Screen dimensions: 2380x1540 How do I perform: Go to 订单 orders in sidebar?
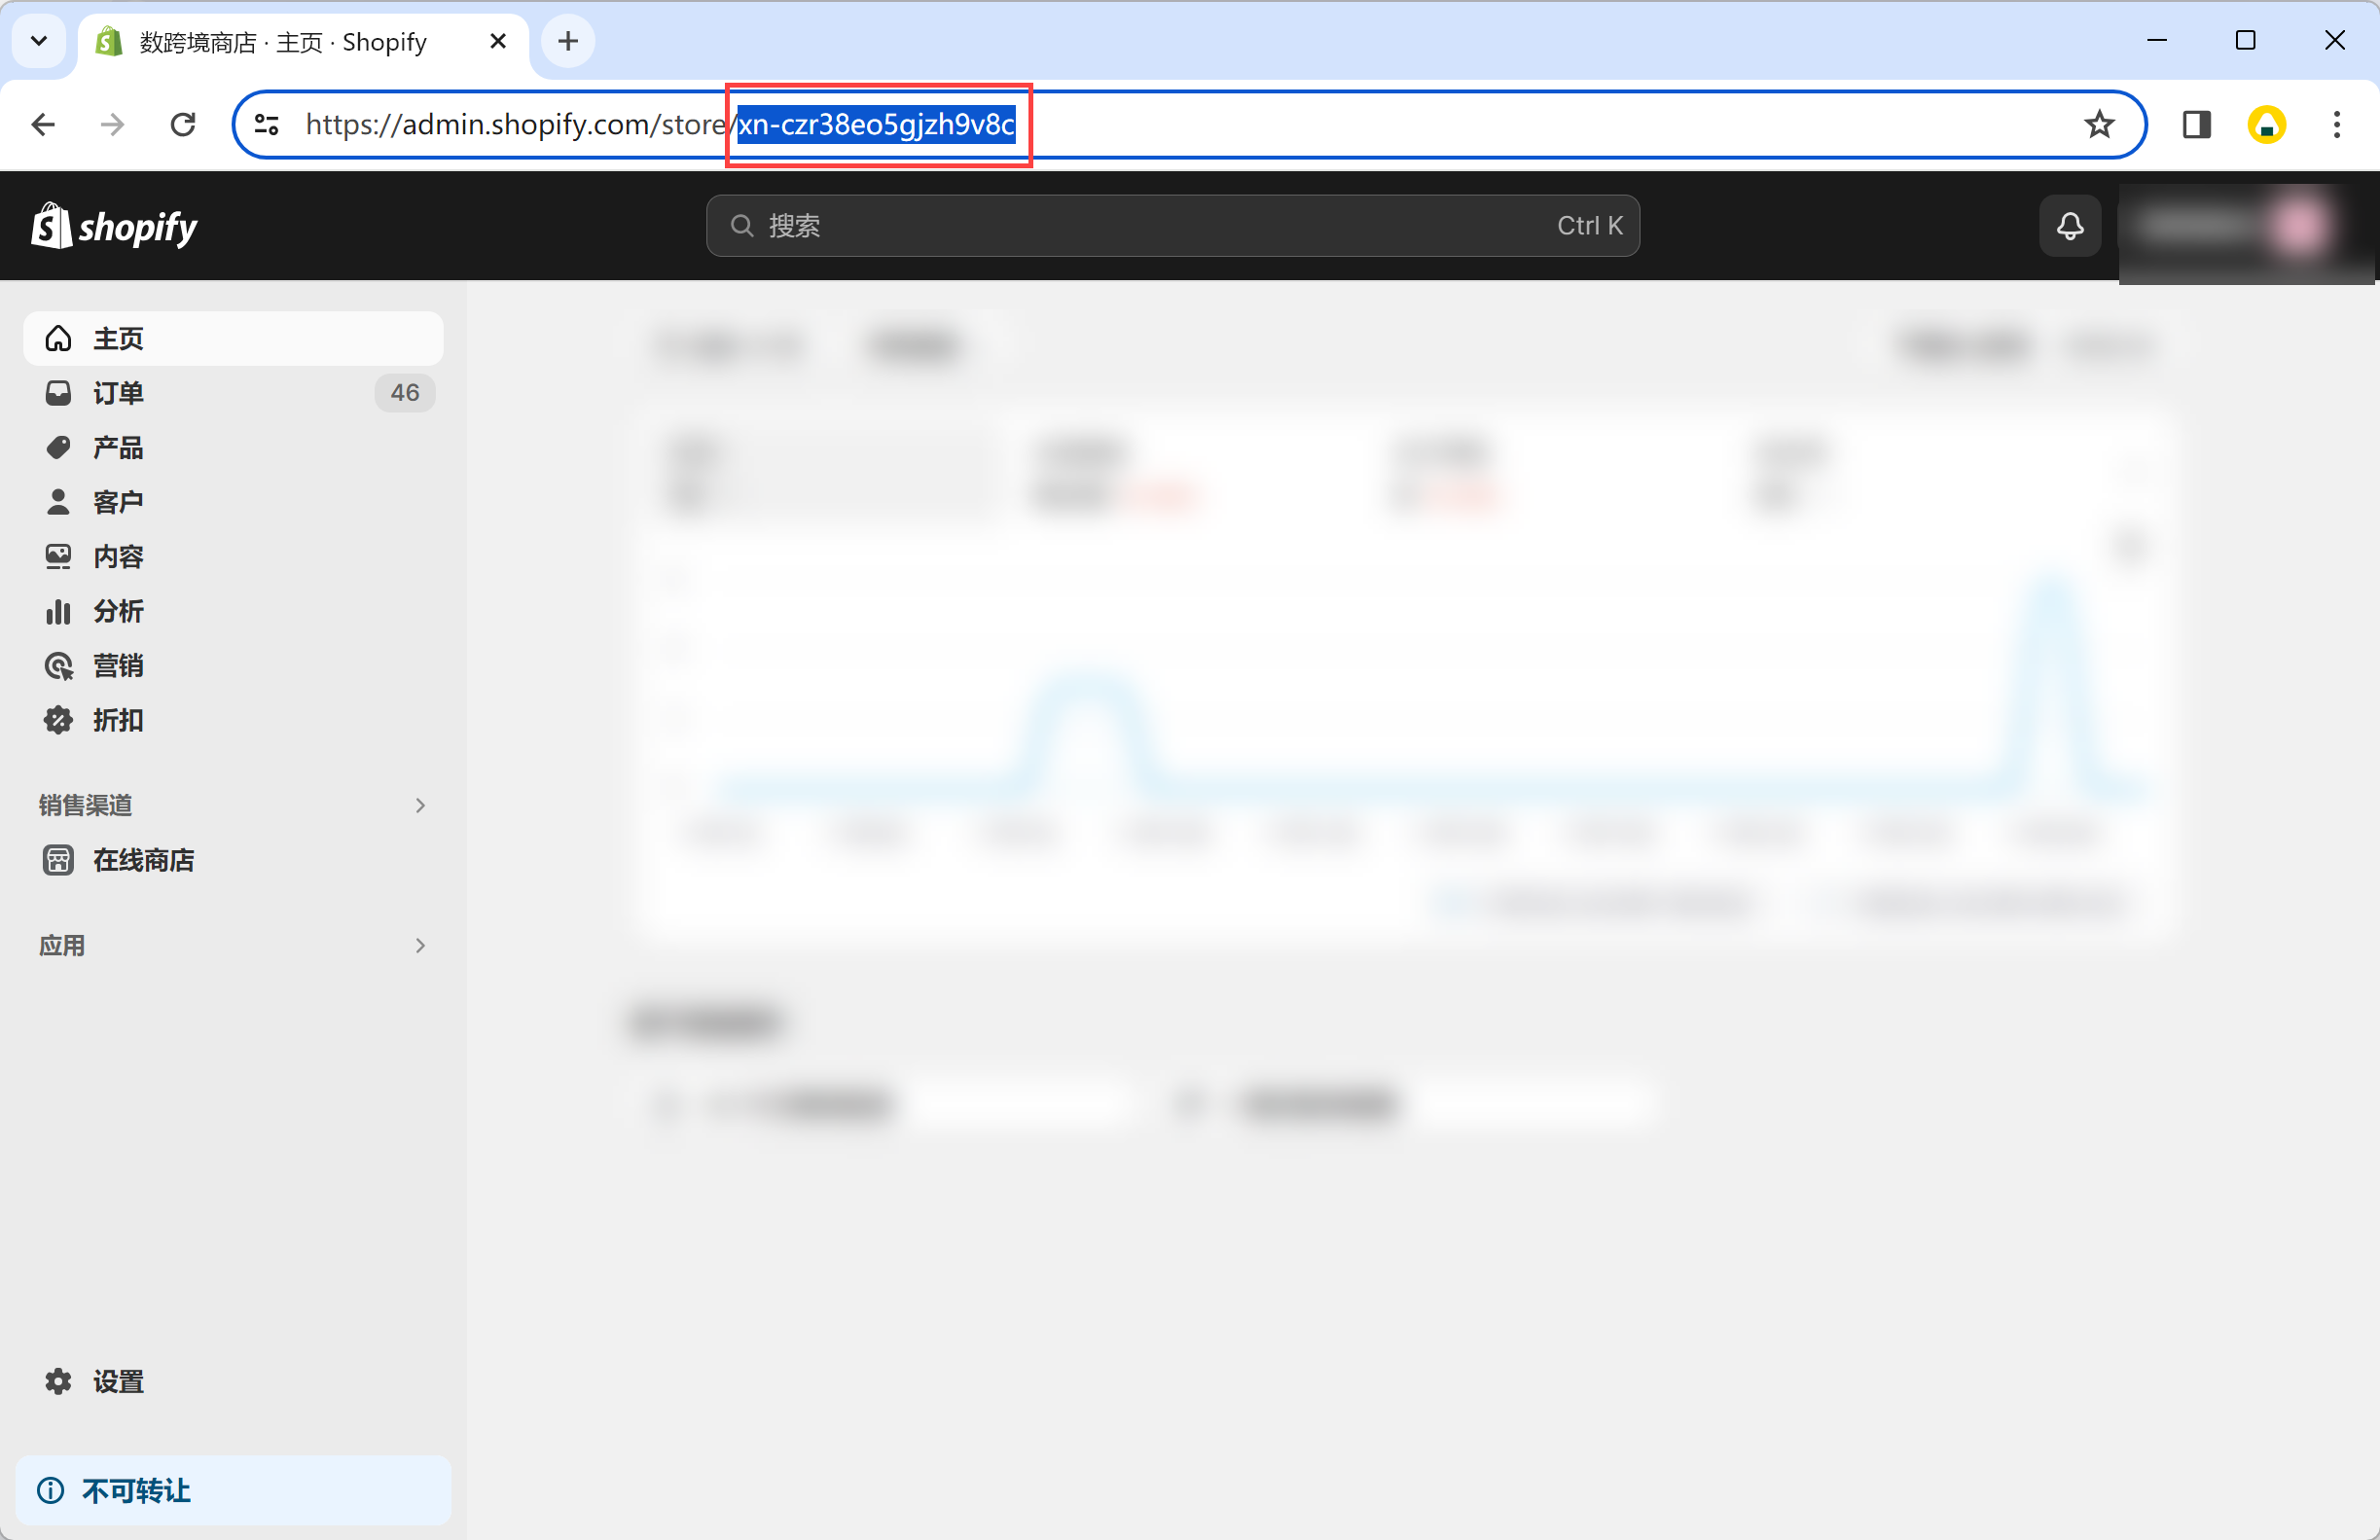[x=118, y=393]
